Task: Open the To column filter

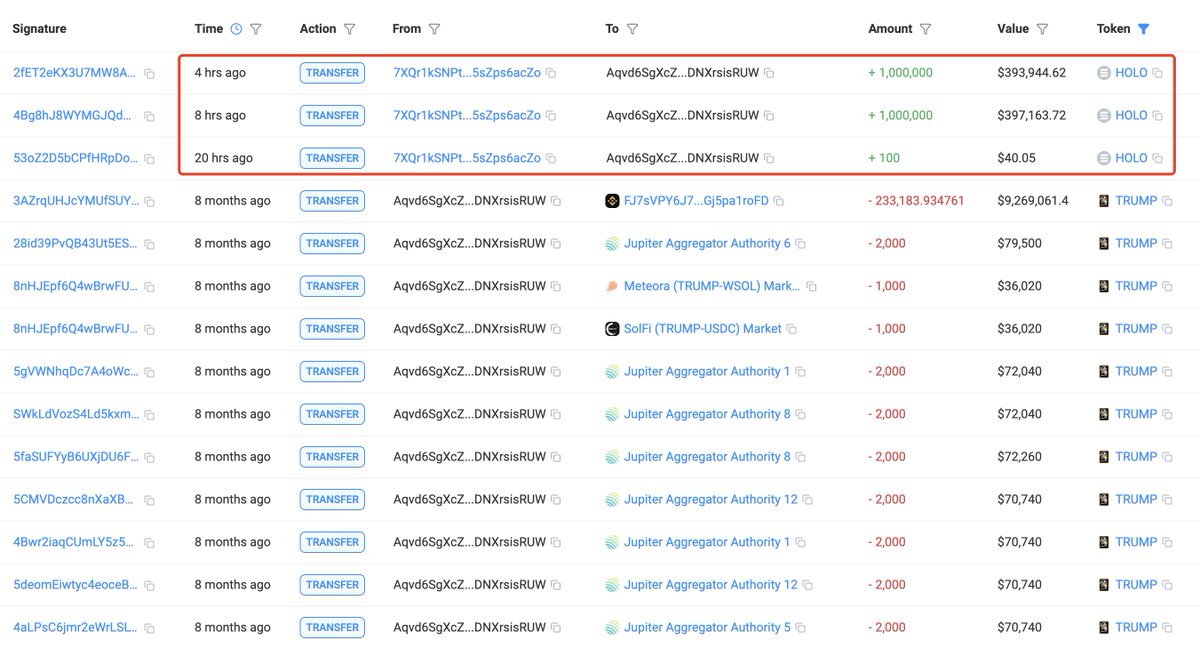Action: tap(632, 29)
